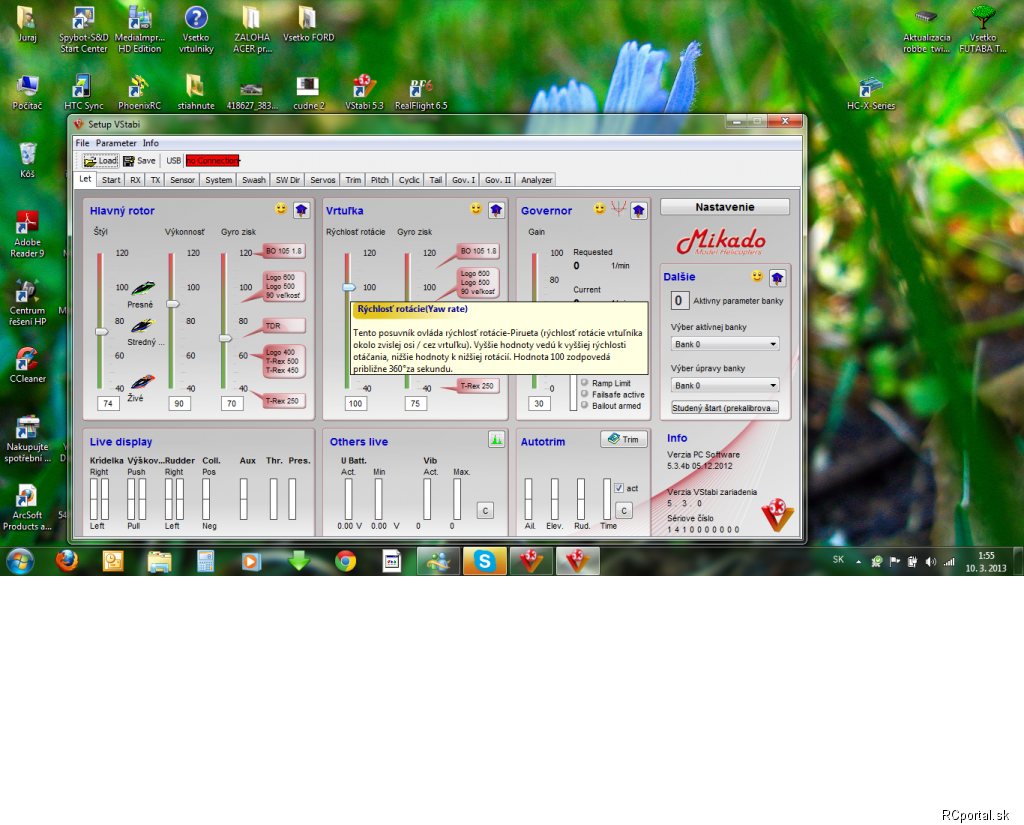
Task: Switch to the Sensor tab
Action: (x=183, y=180)
